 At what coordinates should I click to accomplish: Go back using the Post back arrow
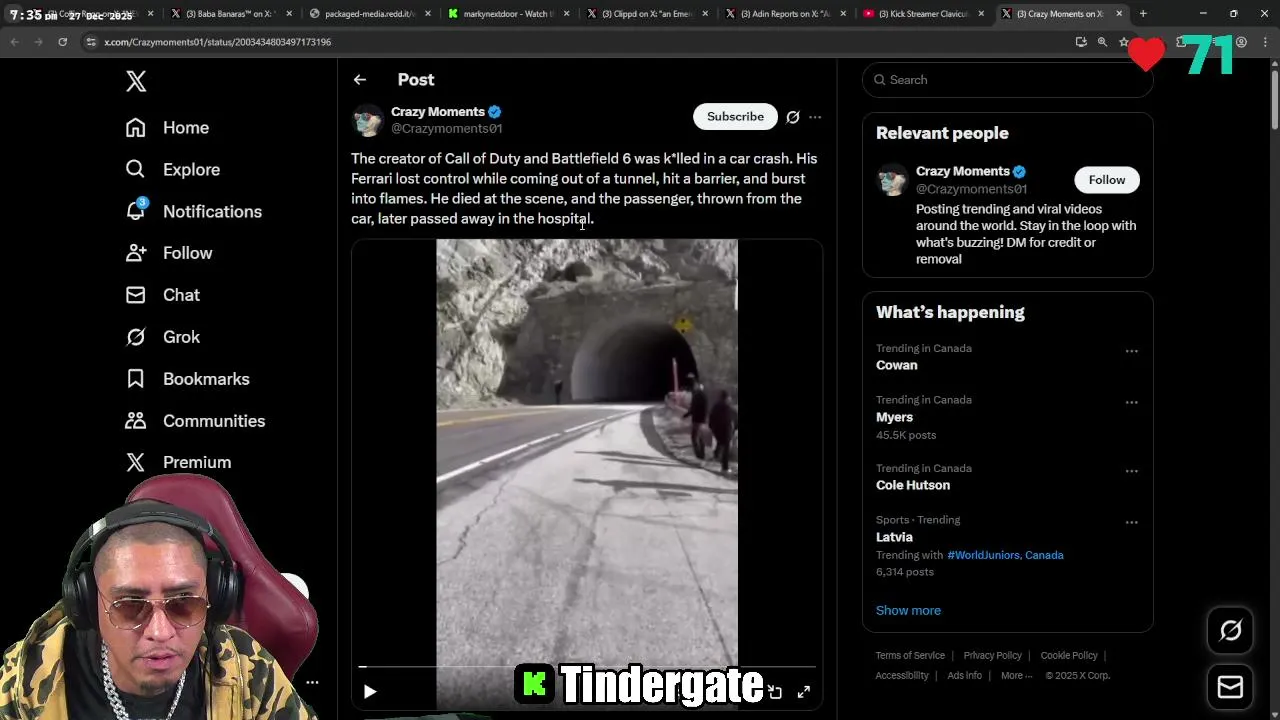tap(360, 80)
